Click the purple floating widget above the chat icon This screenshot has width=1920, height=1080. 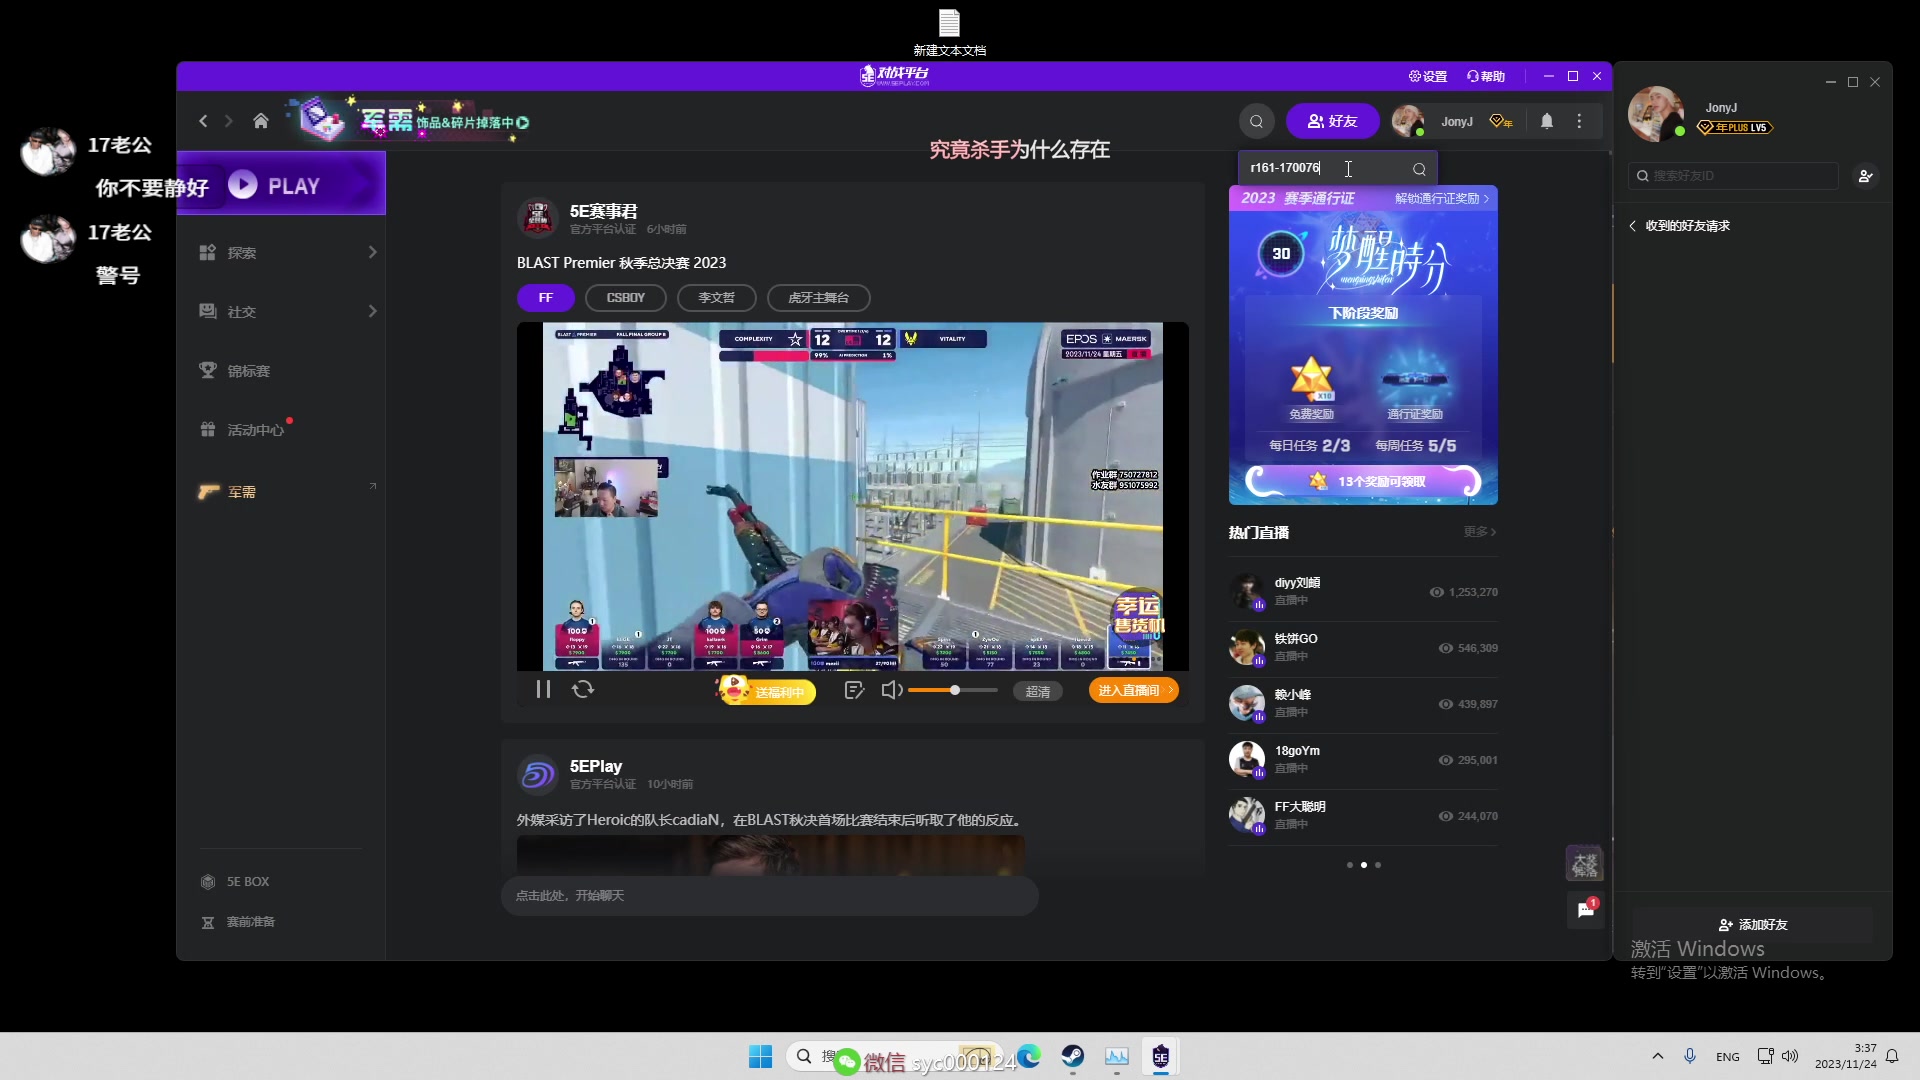coord(1585,863)
